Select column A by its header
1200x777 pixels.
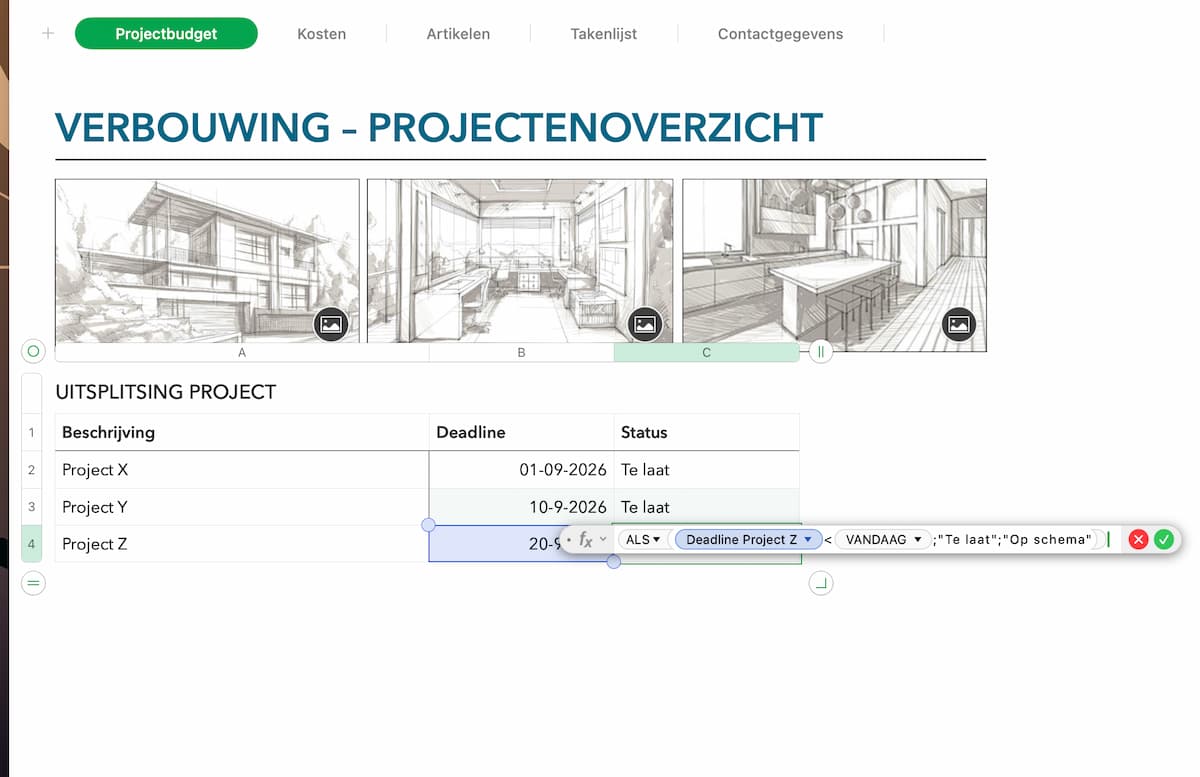(242, 353)
